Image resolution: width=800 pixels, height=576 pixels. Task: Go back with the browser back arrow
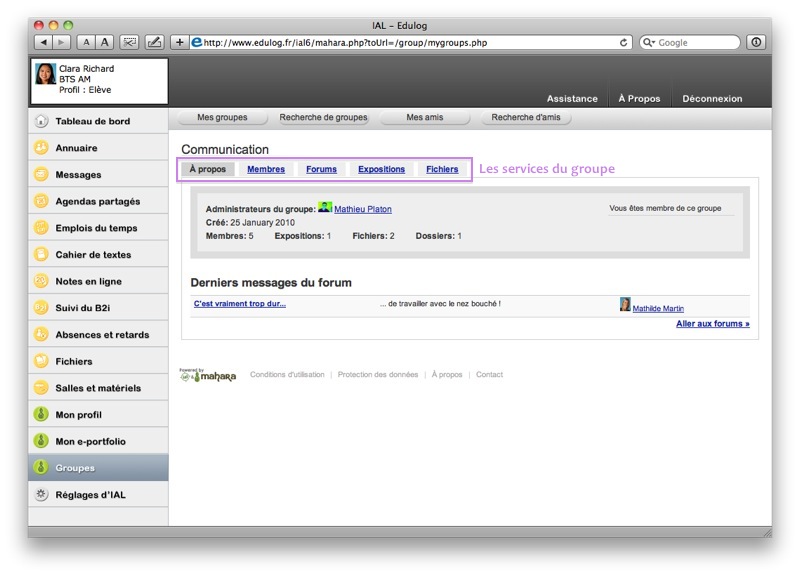(x=43, y=42)
